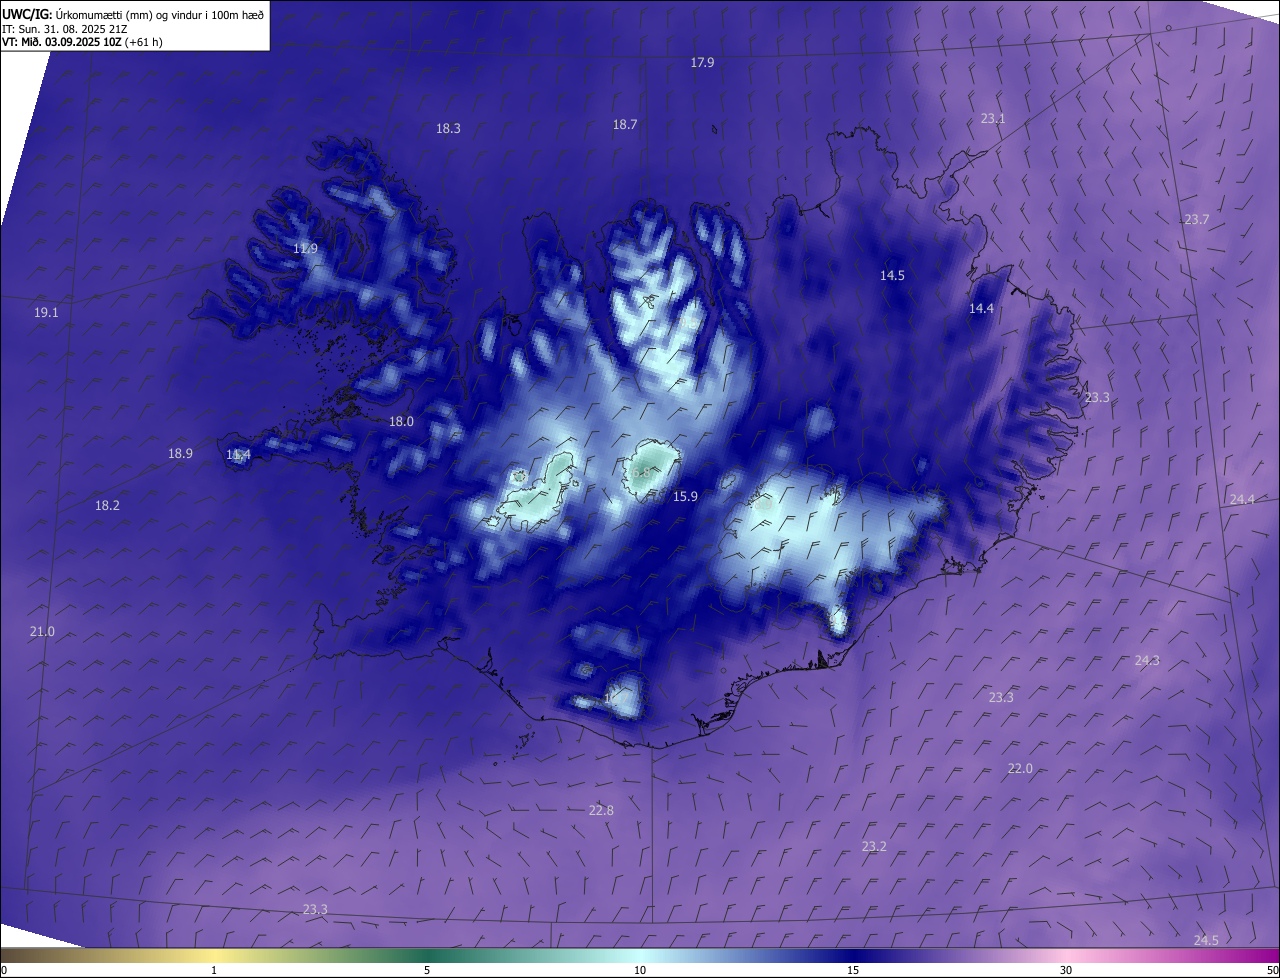Viewport: 1280px width, 978px height.
Task: Click the color scale tick labeled 50
Action: 1272,970
